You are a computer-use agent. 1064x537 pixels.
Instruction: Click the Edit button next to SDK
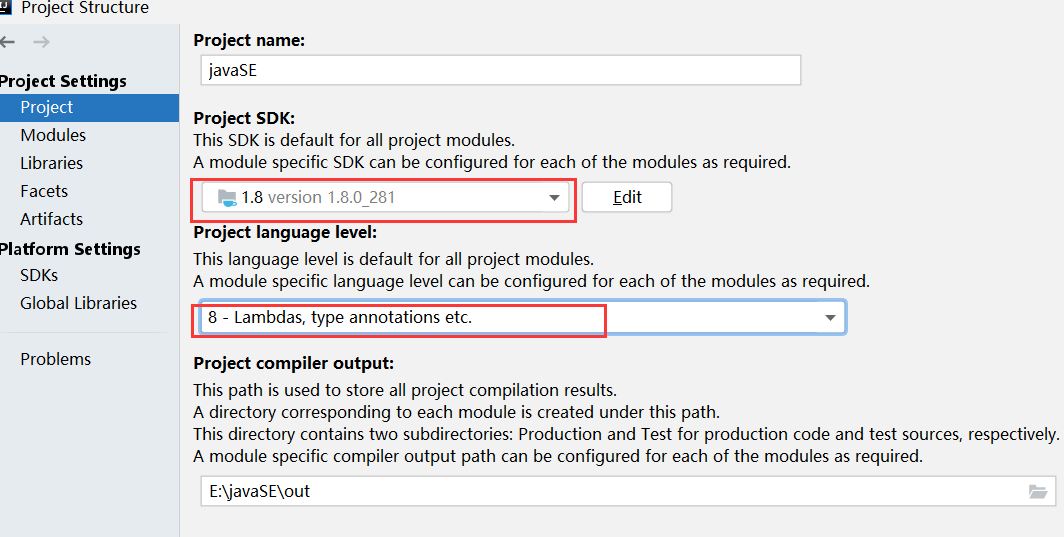(x=627, y=197)
